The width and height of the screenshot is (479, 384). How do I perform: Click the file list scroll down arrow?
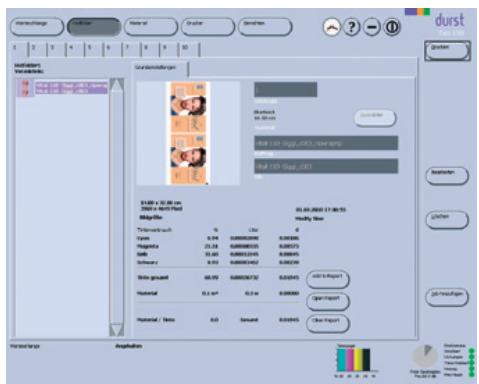pyautogui.click(x=117, y=330)
